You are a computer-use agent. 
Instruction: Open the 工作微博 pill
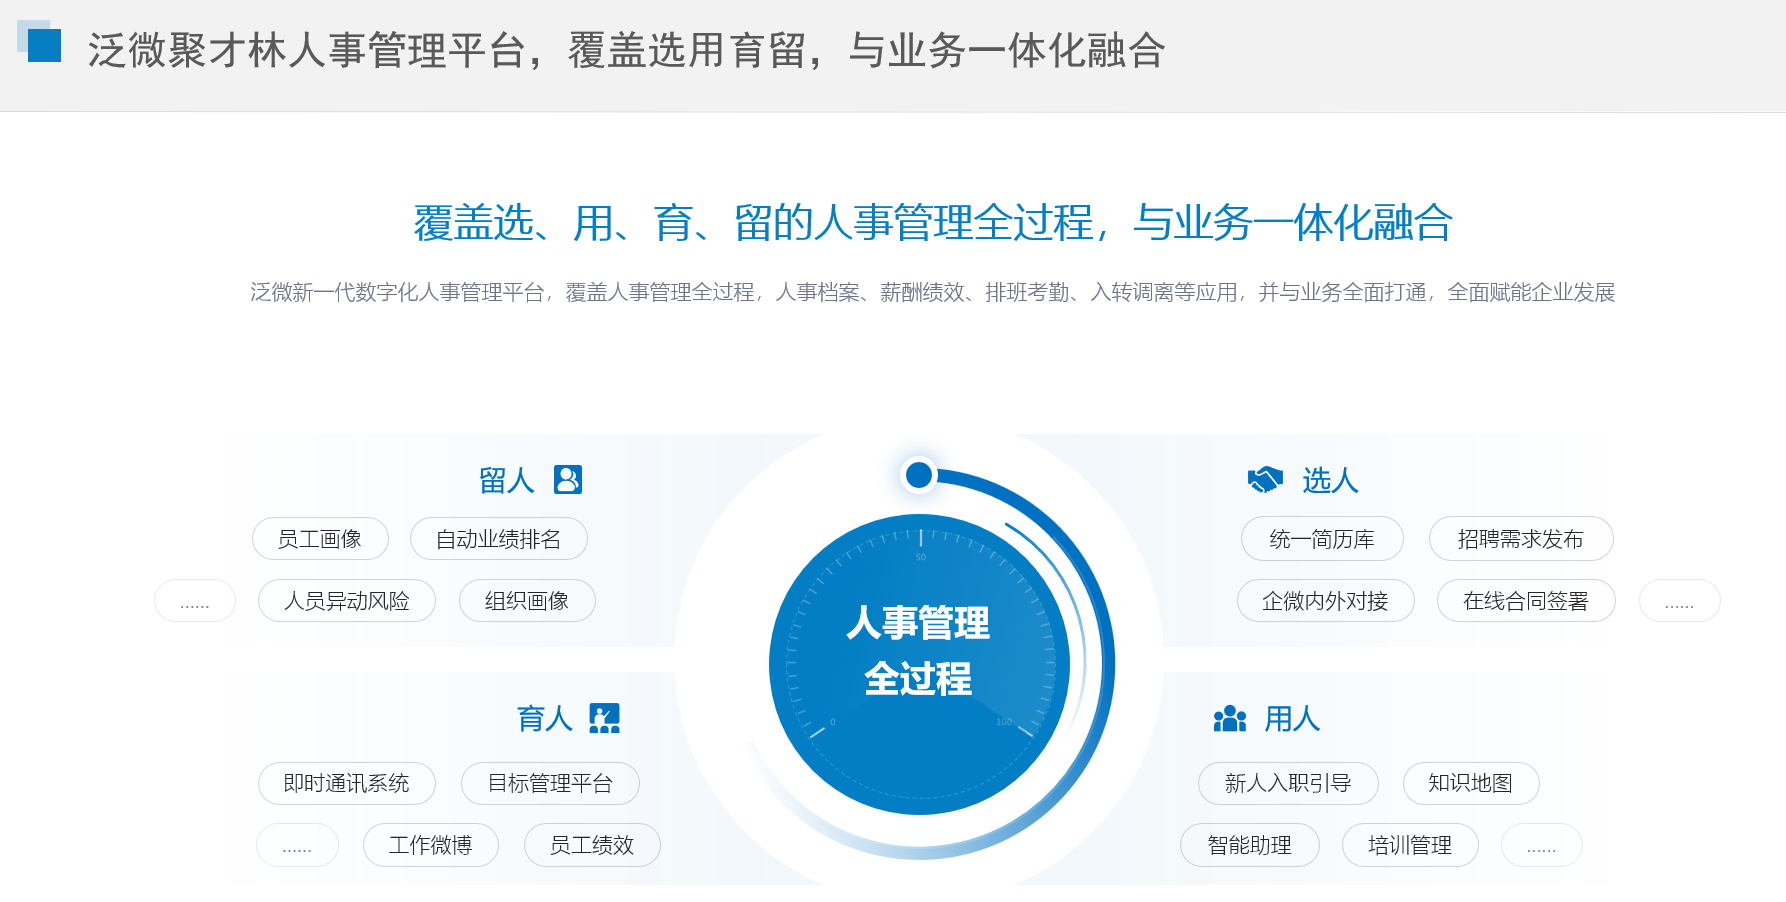point(431,845)
